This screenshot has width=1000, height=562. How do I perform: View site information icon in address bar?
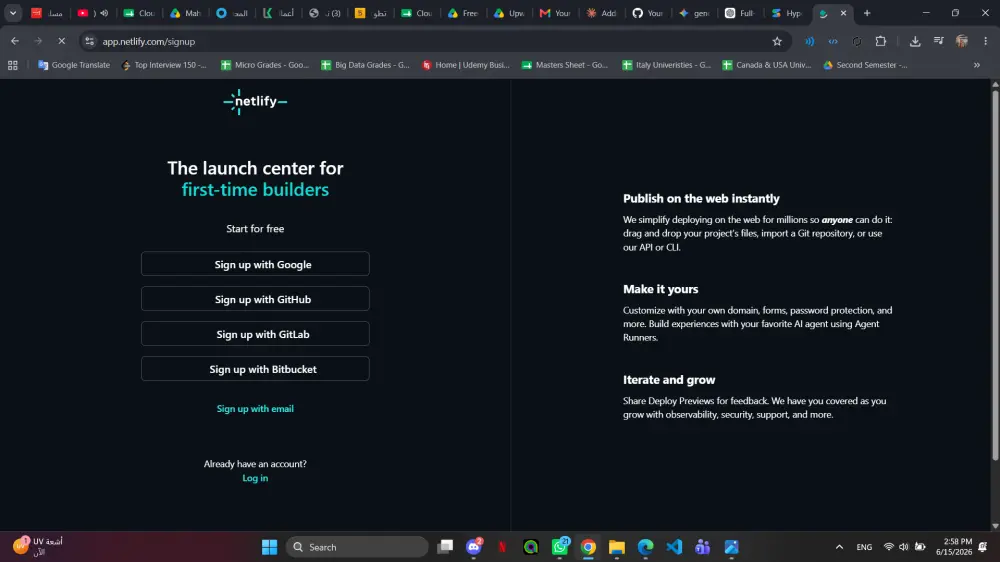point(89,41)
